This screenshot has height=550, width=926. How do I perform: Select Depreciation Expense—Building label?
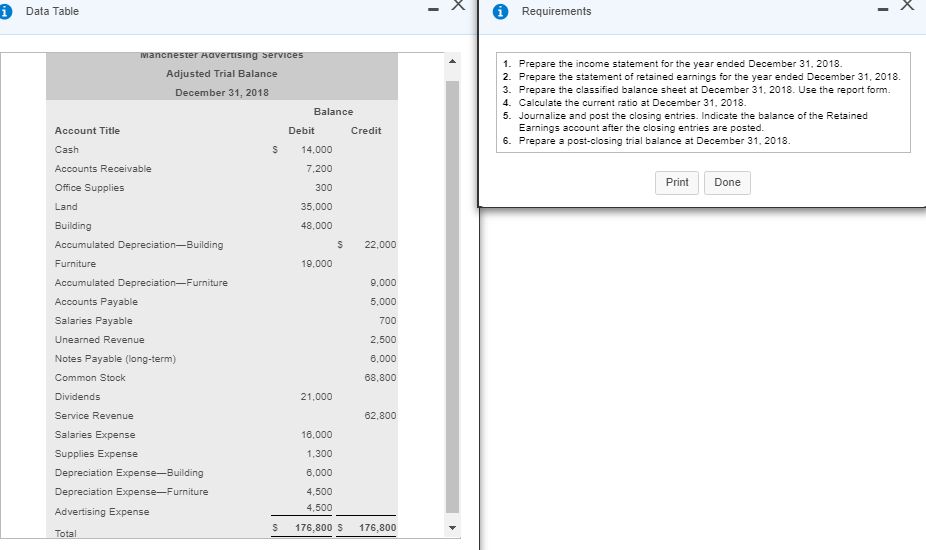click(129, 473)
